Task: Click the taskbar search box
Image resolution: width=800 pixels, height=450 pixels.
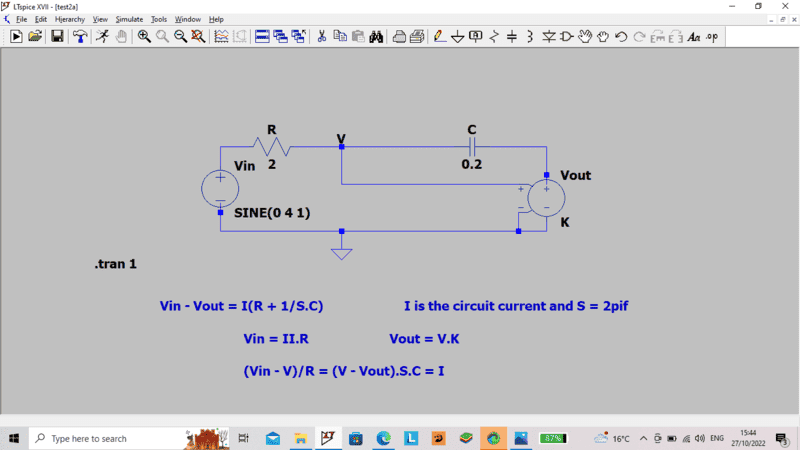Action: (130, 438)
